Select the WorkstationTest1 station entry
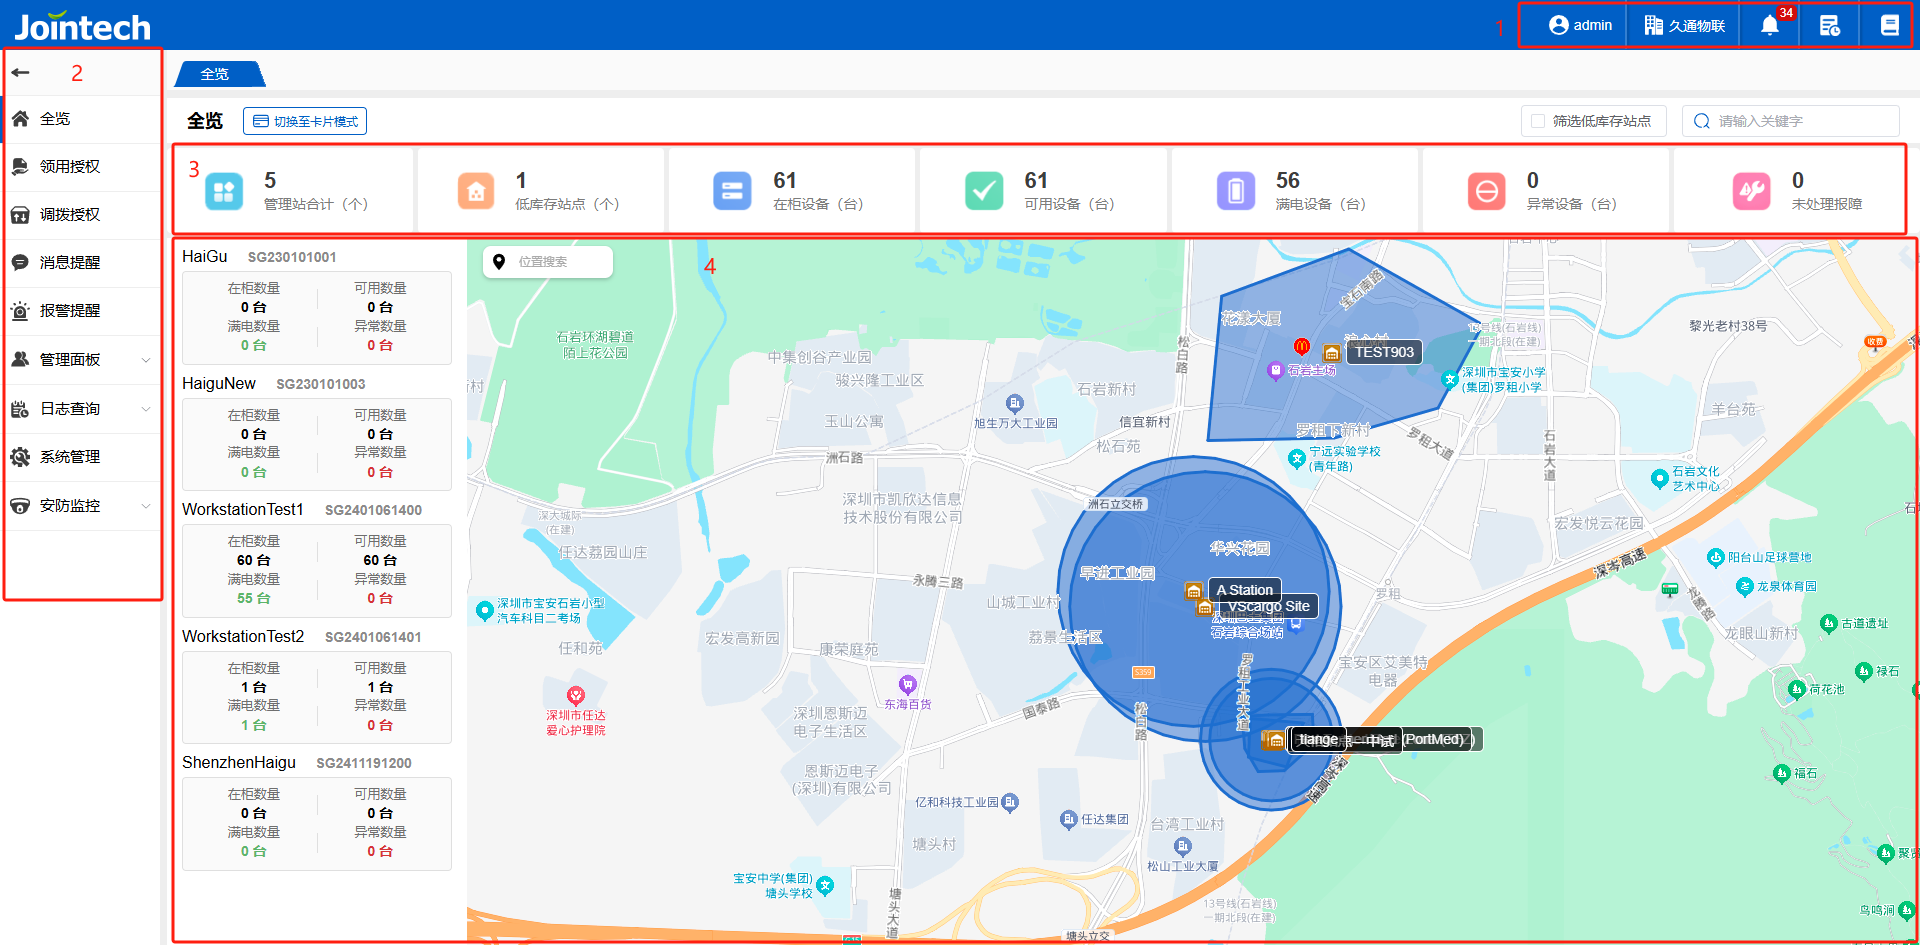Screen dimensions: 1920x945 243,509
